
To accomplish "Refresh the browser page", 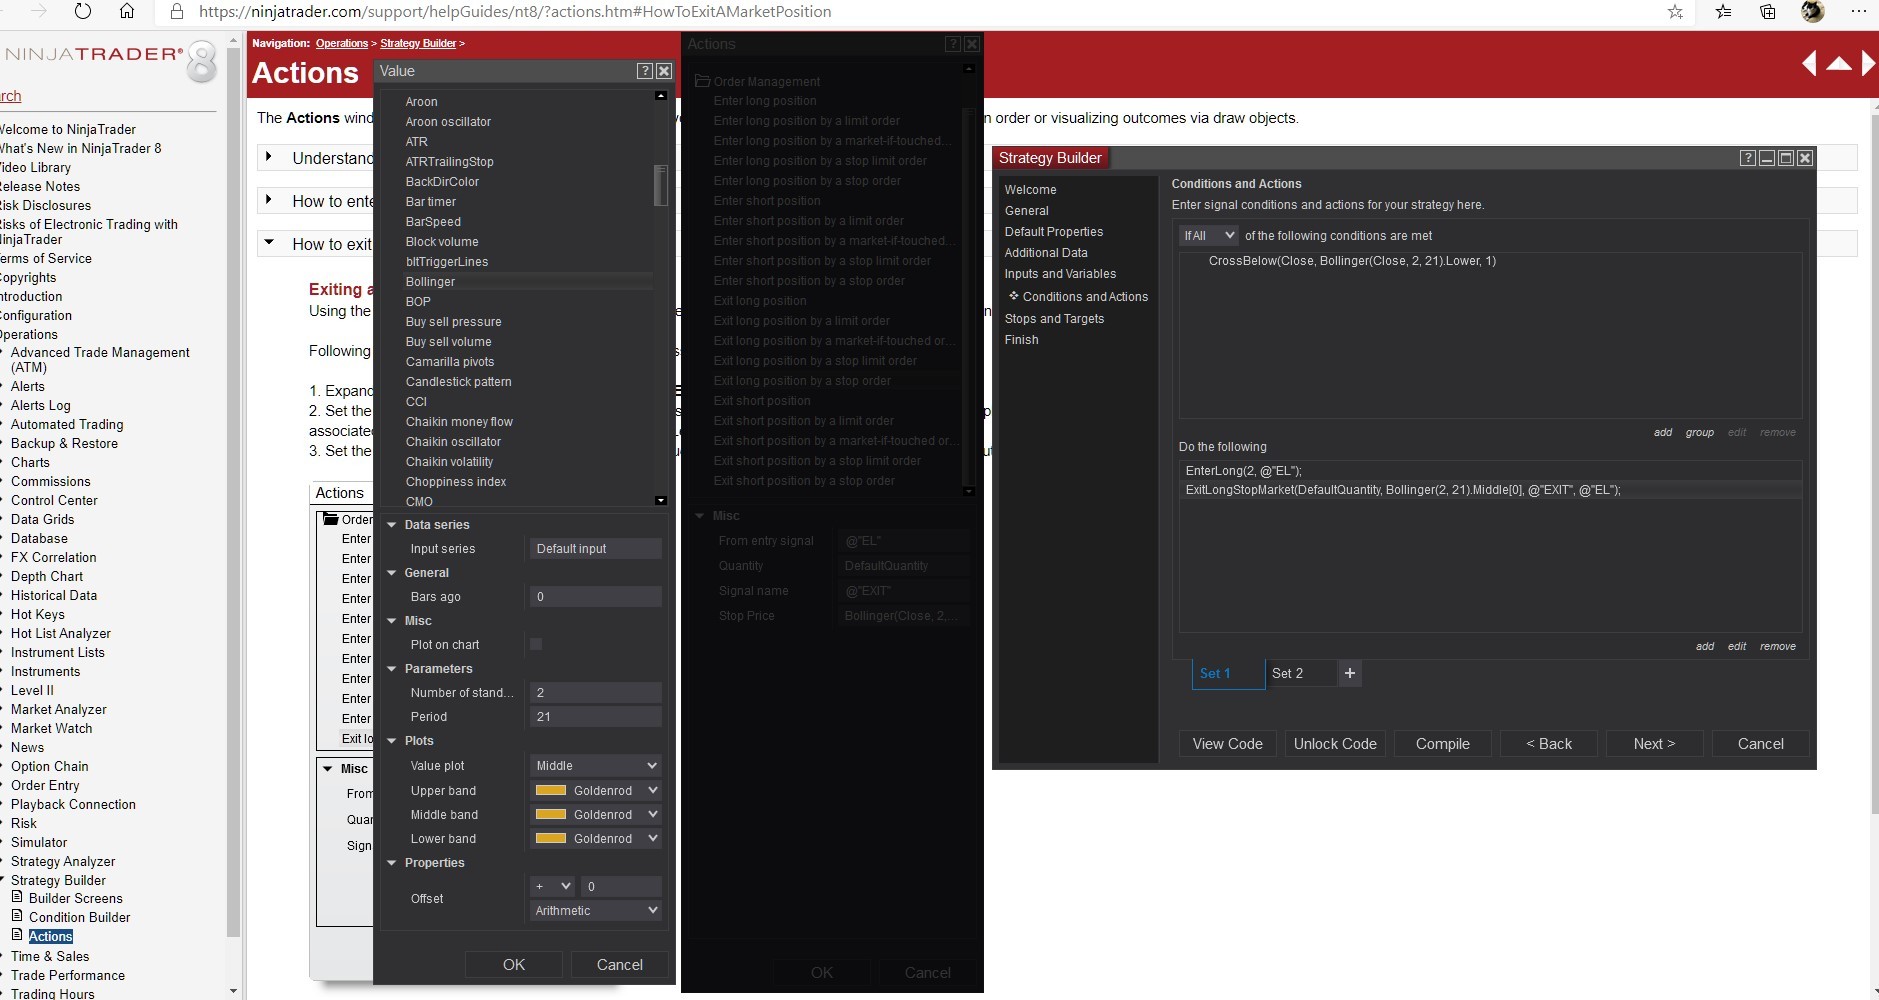I will tap(83, 11).
